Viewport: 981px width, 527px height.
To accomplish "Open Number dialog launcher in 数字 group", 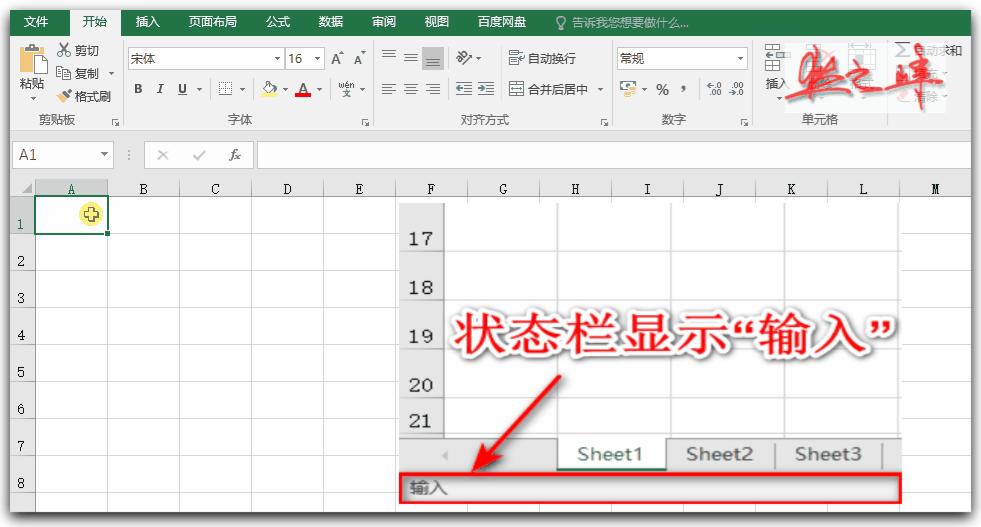I will coord(745,123).
